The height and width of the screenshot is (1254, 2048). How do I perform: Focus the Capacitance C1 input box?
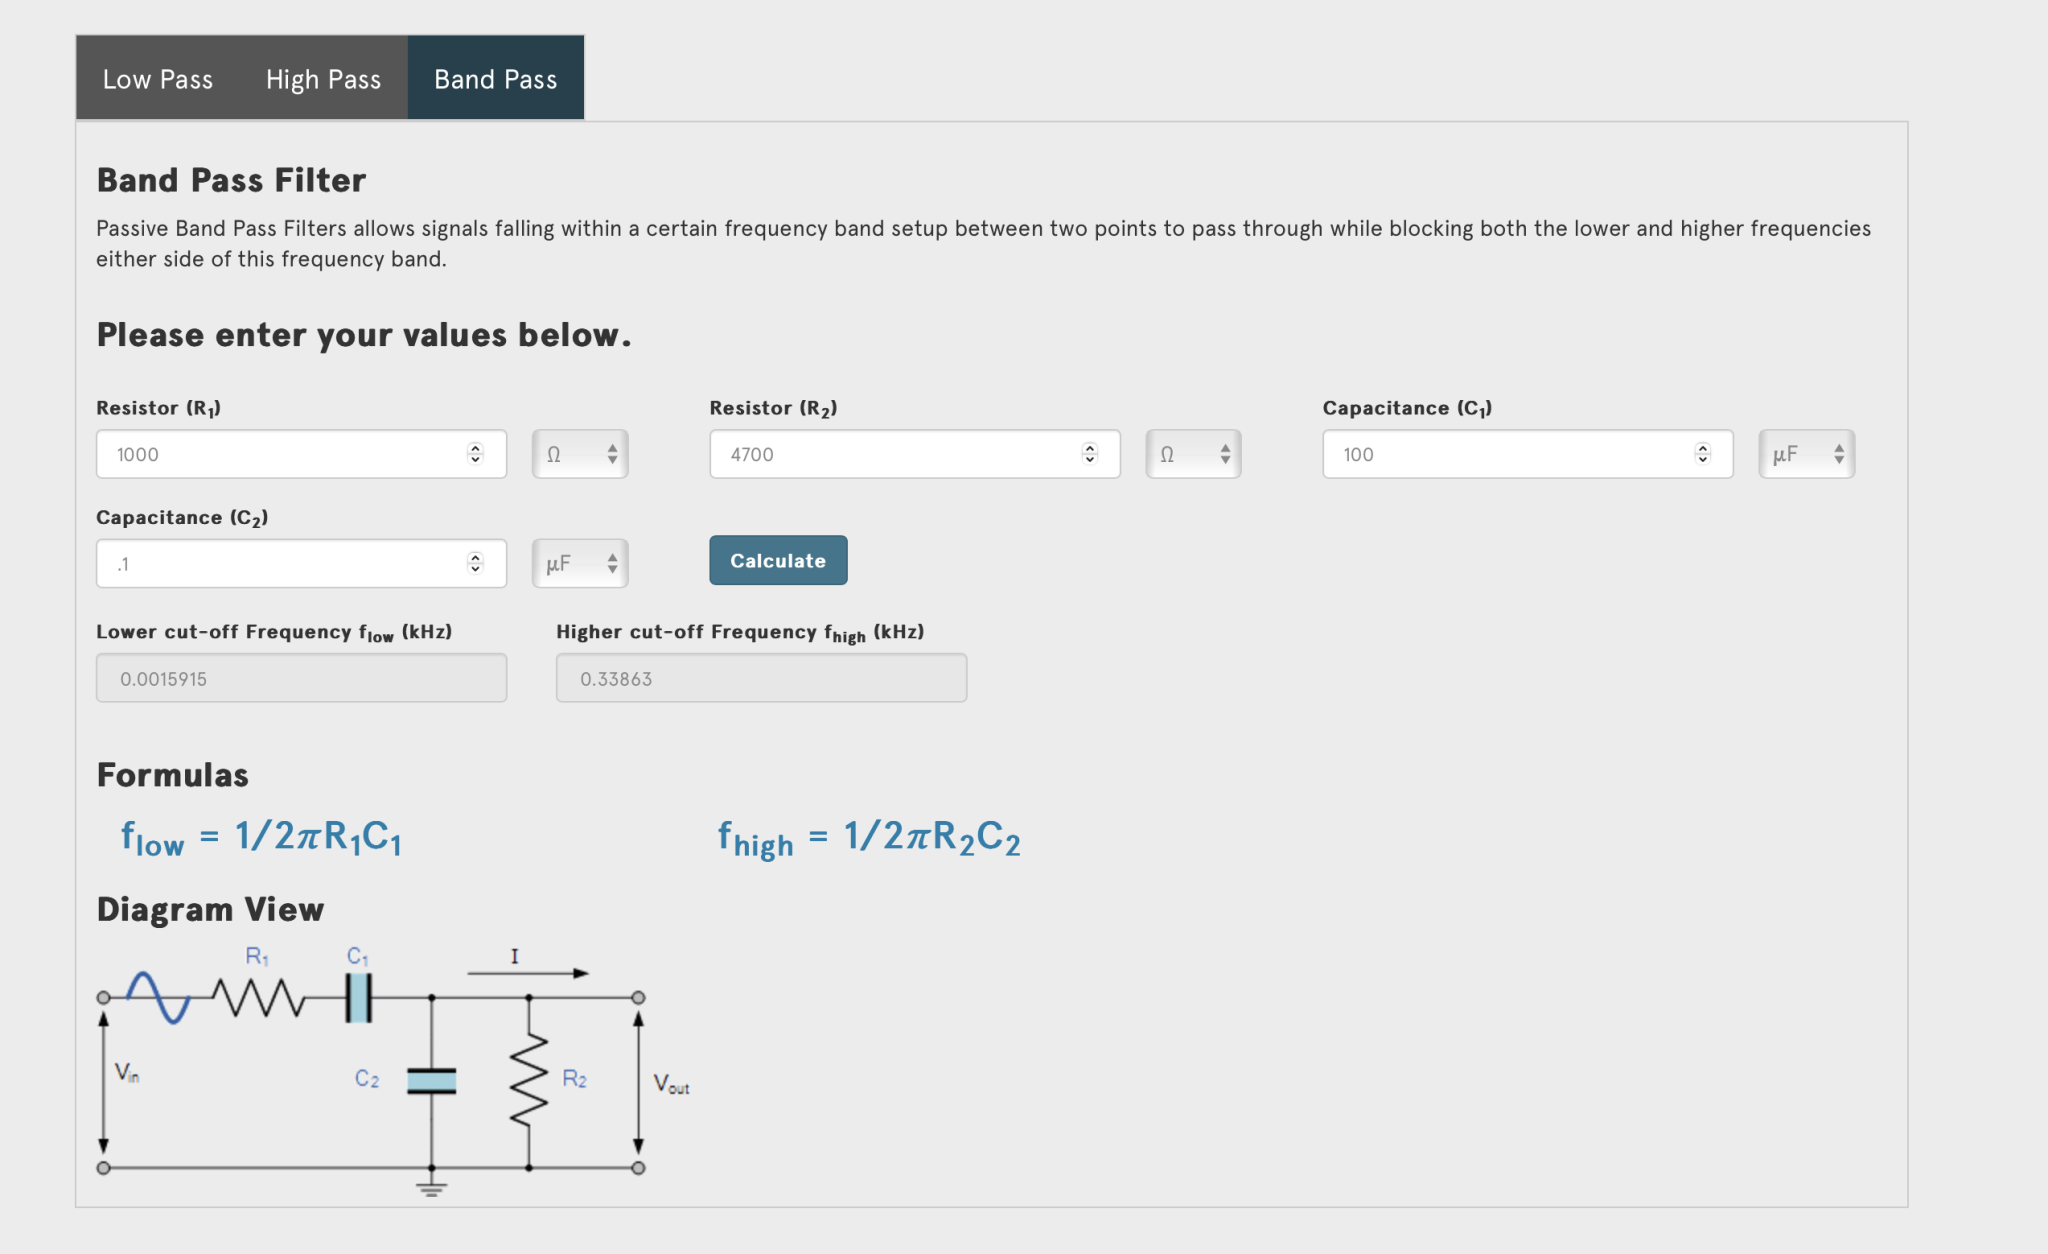pos(1528,454)
